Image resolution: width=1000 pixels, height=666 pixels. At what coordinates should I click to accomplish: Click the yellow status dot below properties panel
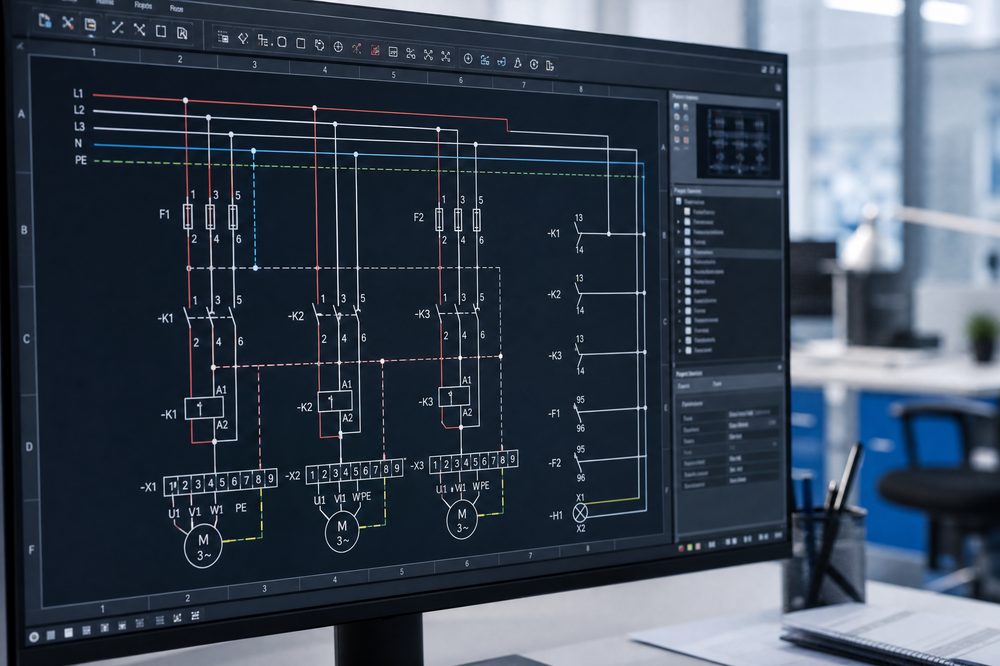pos(689,547)
